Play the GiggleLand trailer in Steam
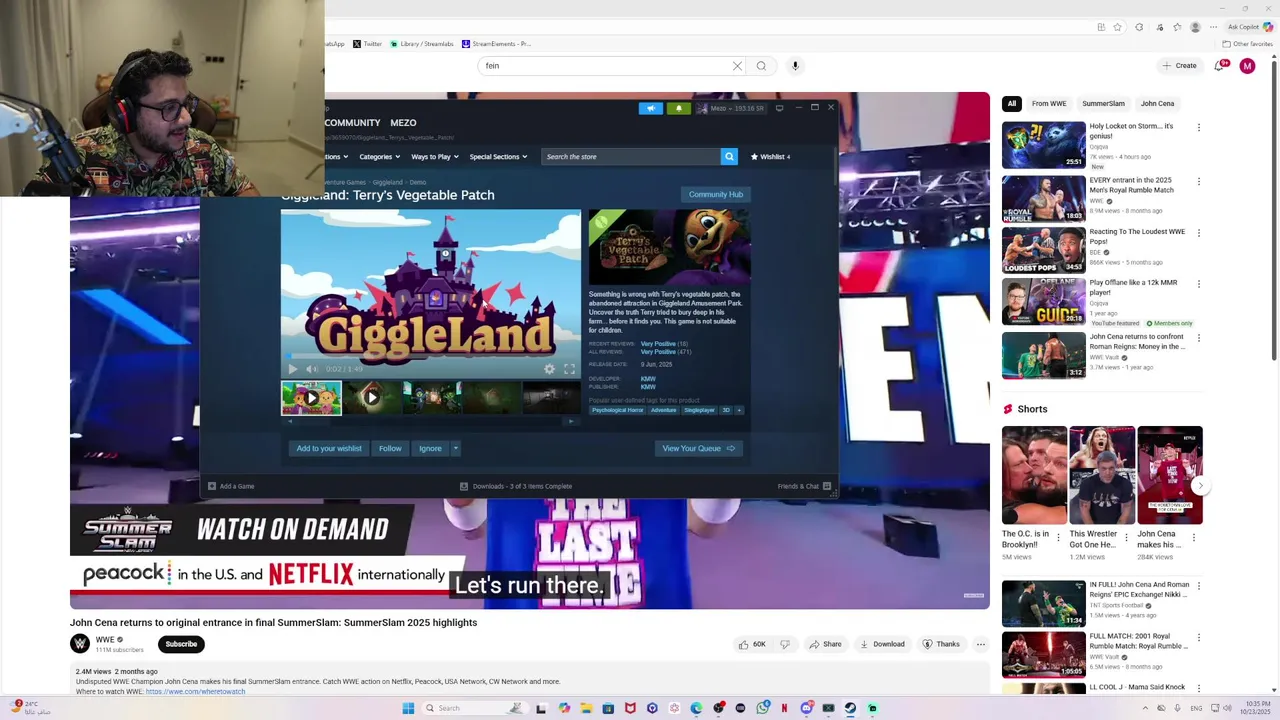This screenshot has height=720, width=1280. pos(292,369)
